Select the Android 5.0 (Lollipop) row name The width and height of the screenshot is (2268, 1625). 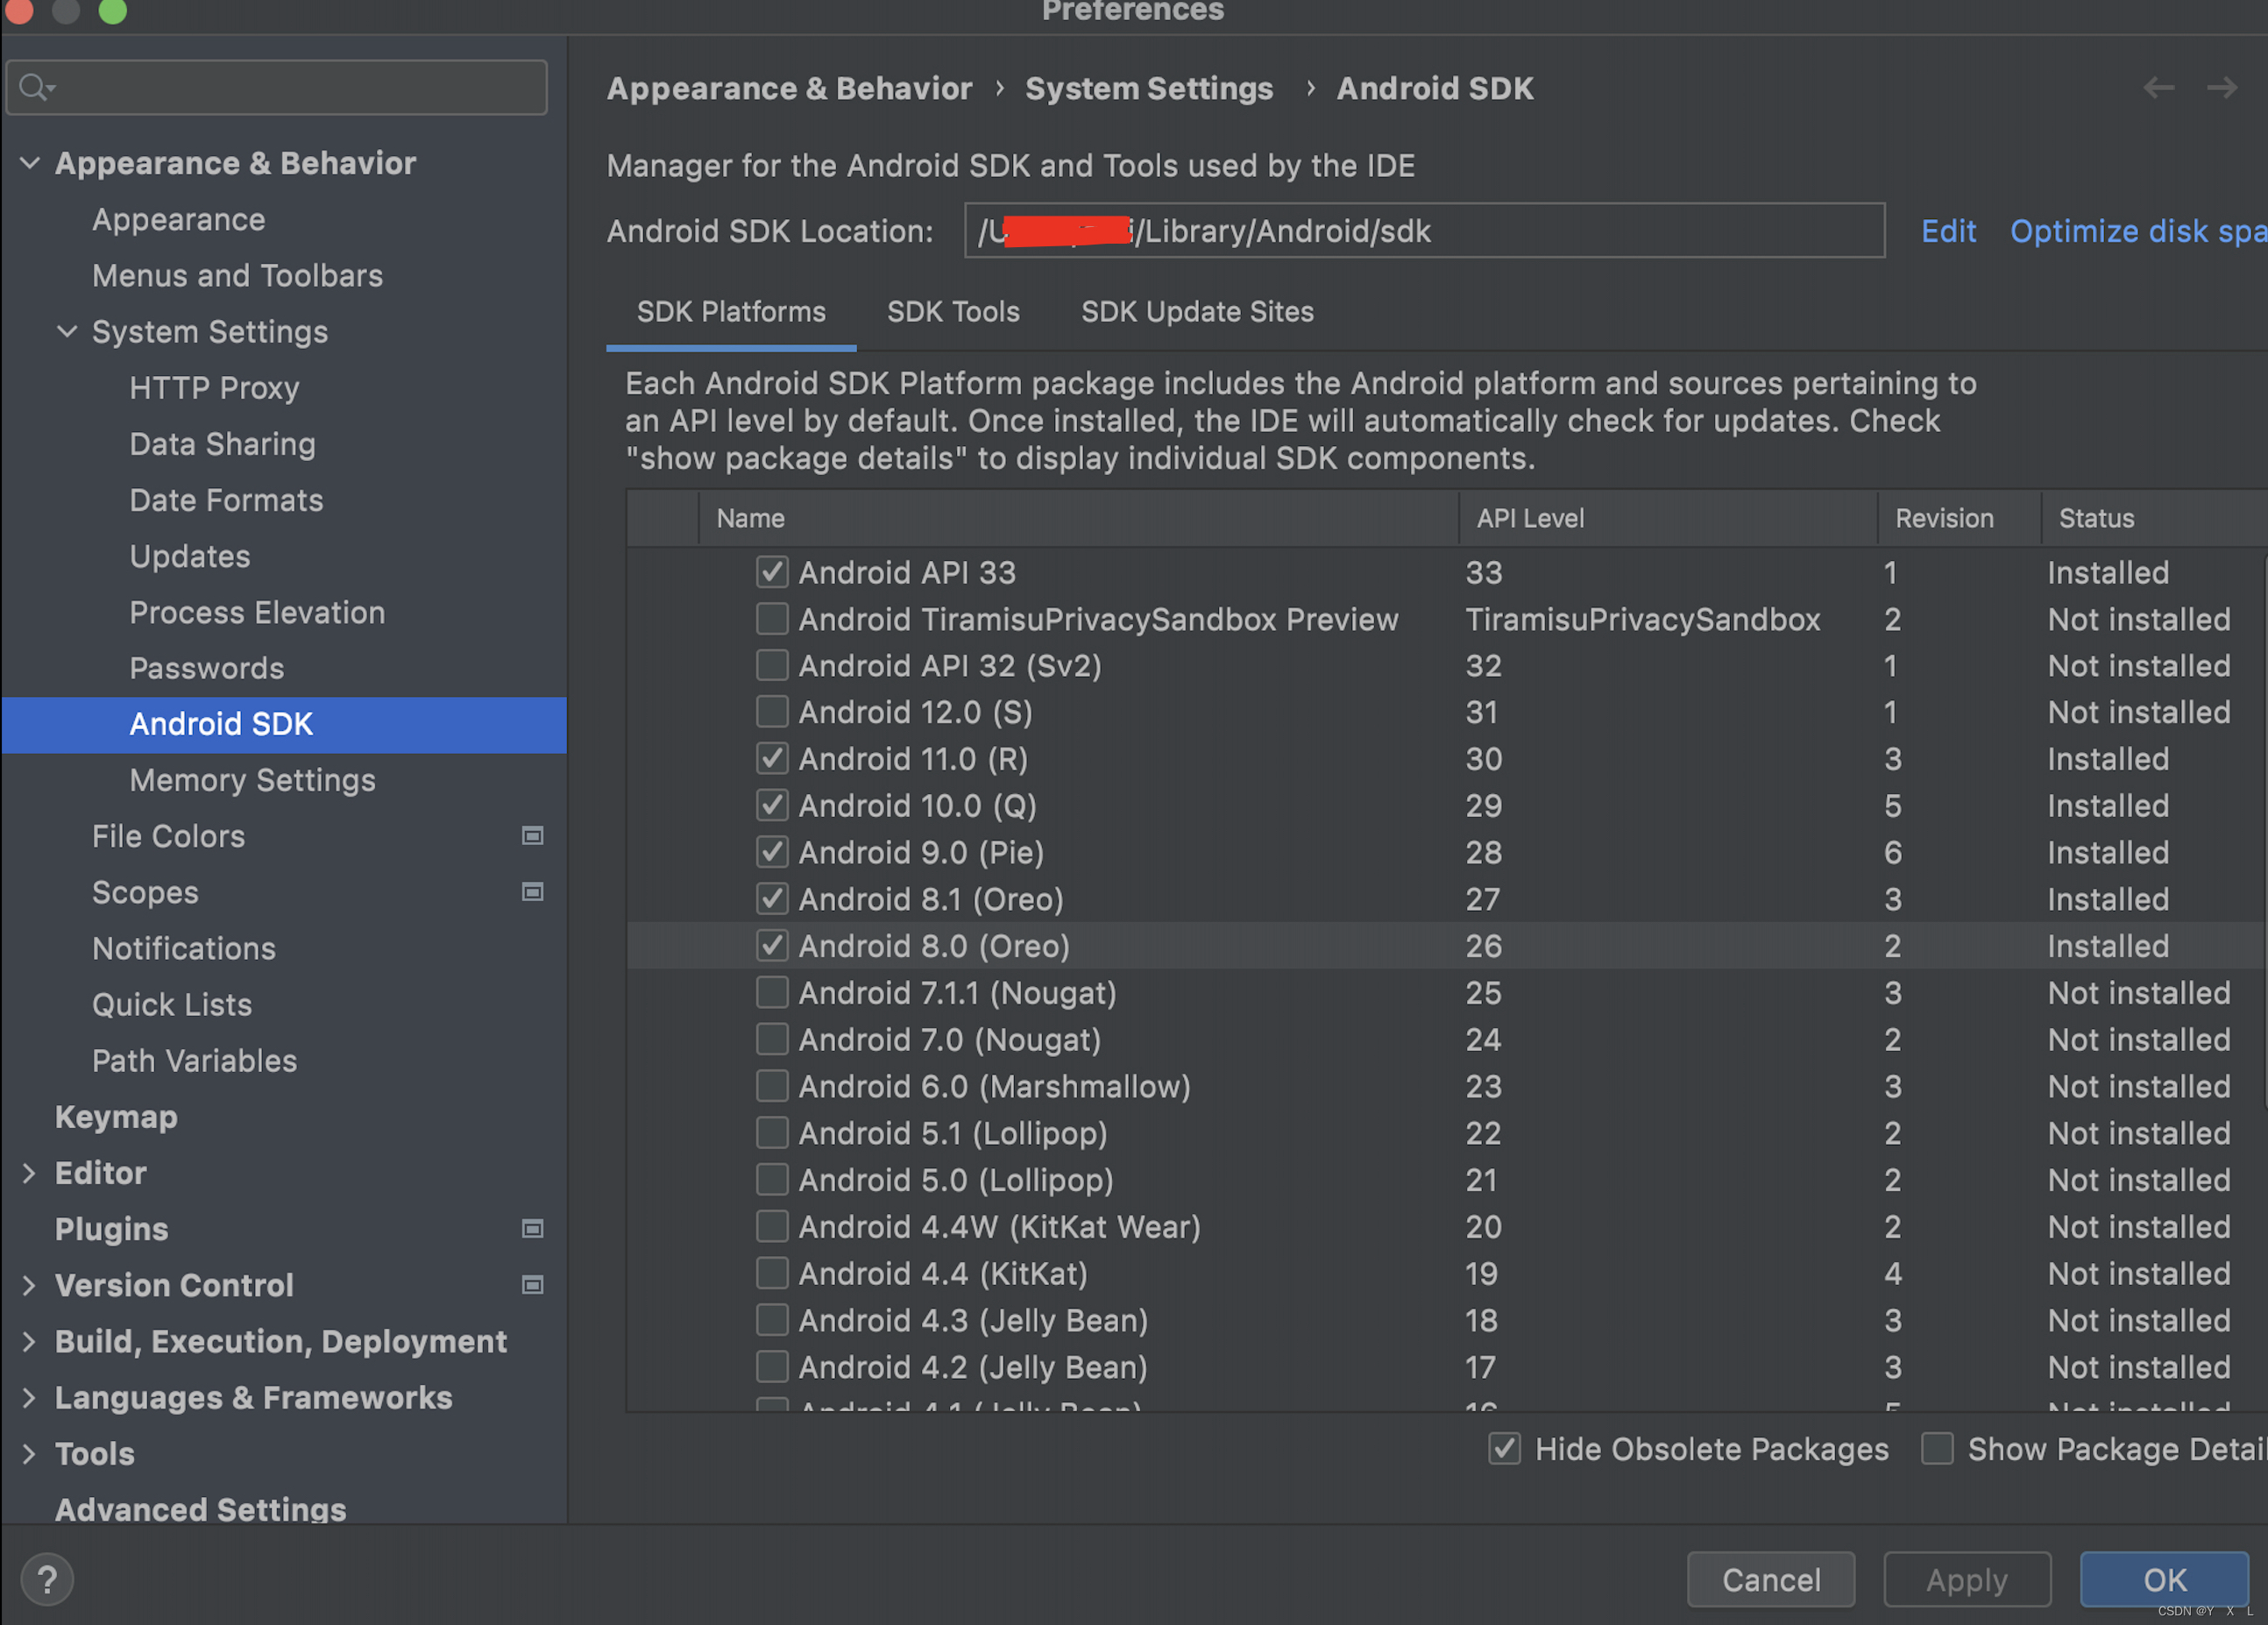pos(956,1180)
